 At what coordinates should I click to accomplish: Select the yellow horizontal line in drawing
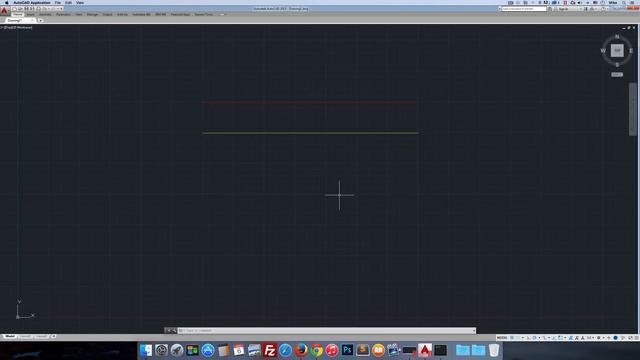(x=310, y=133)
